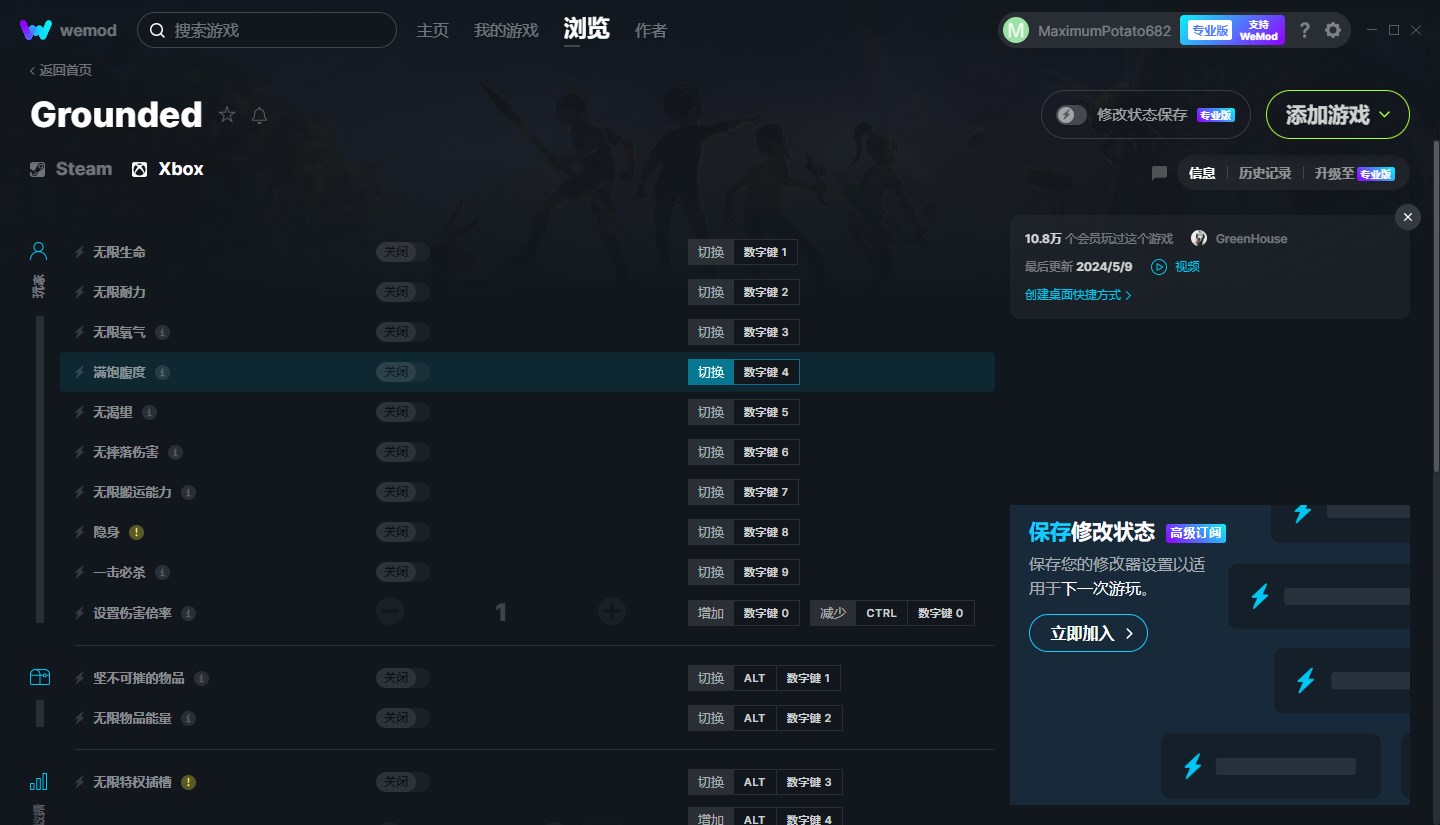Click the MaximumPotato682 avatar

[x=1015, y=30]
